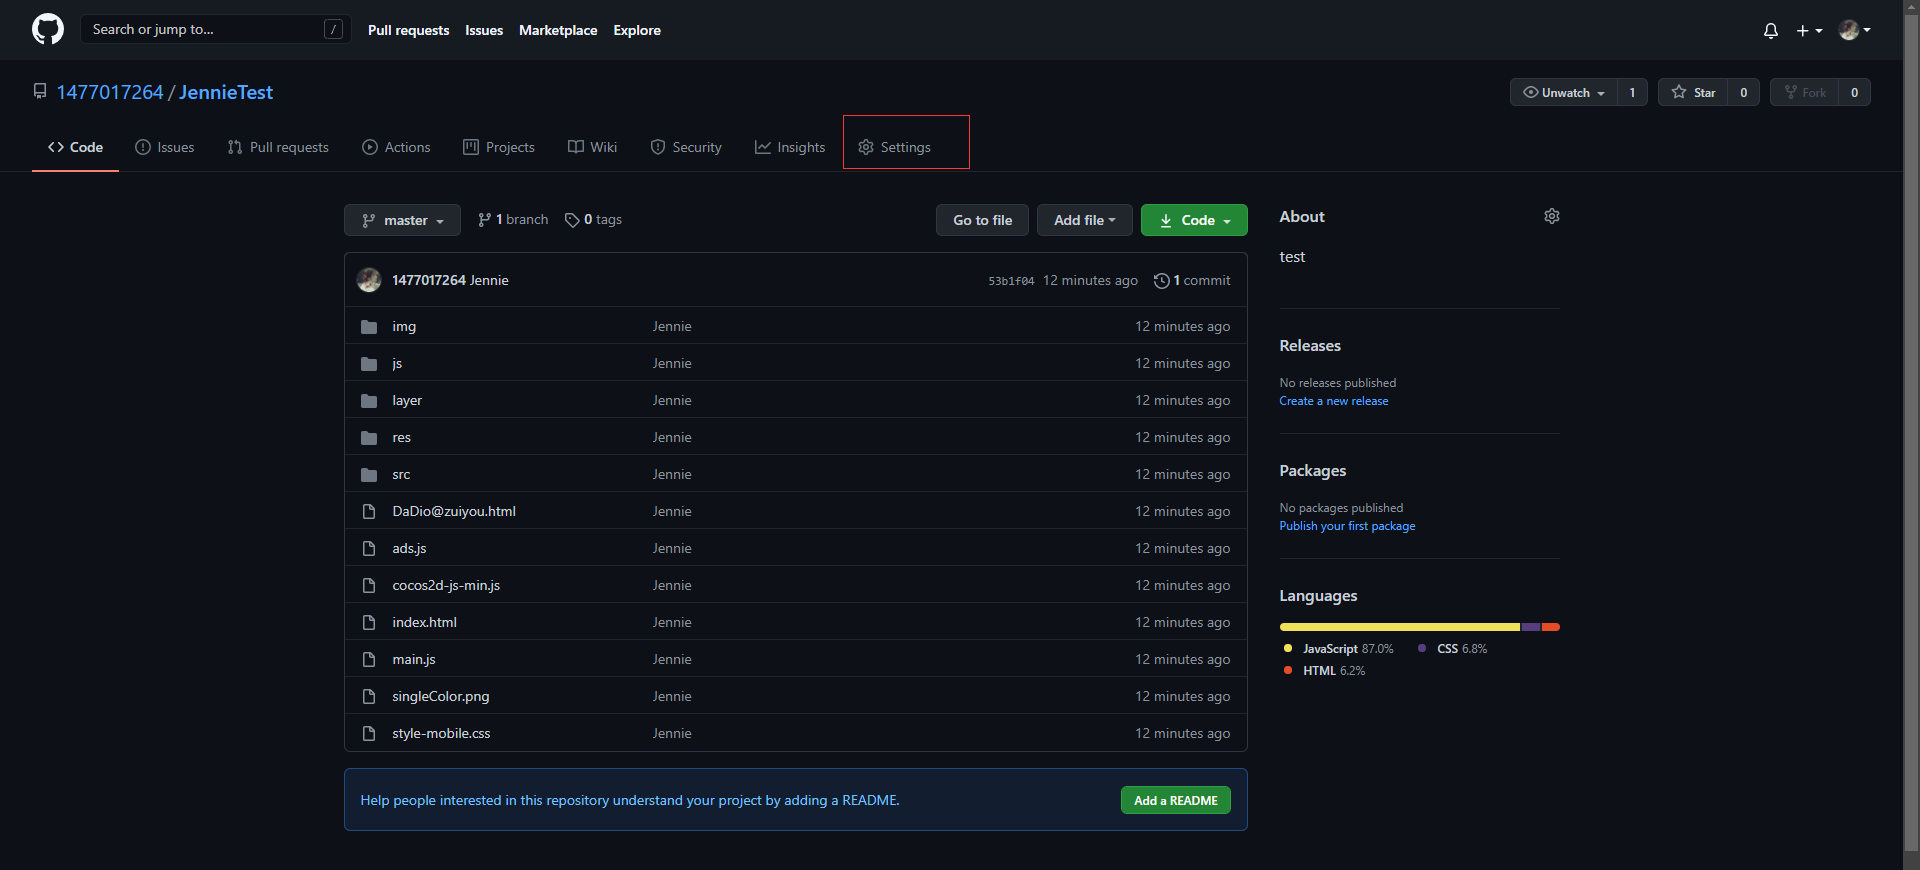Click the page vertical scrollbar
Screen dimensions: 1920x870
click(1911, 435)
